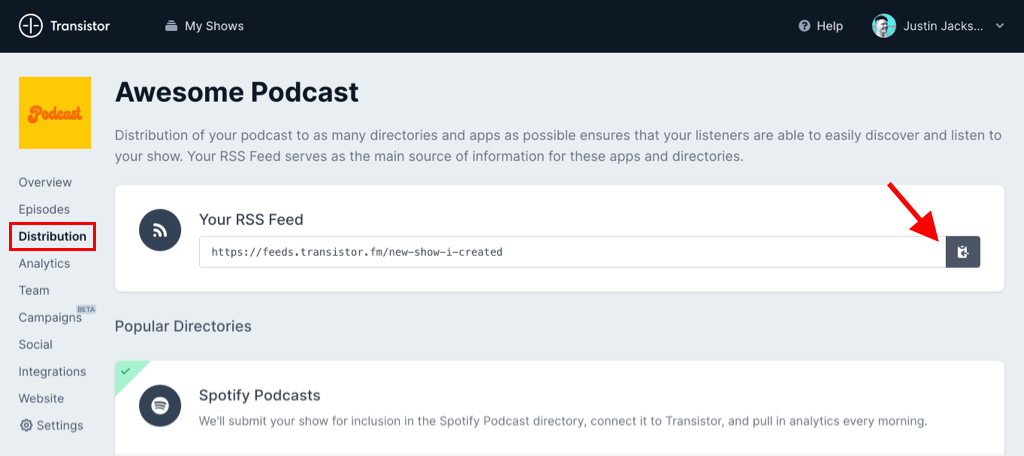1024x456 pixels.
Task: Open Campaigns beta section
Action: click(x=50, y=318)
